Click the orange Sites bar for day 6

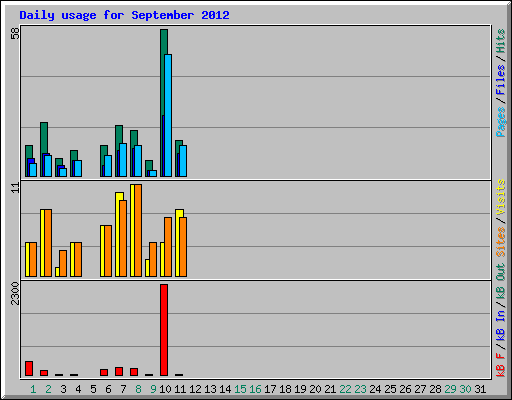(108, 251)
